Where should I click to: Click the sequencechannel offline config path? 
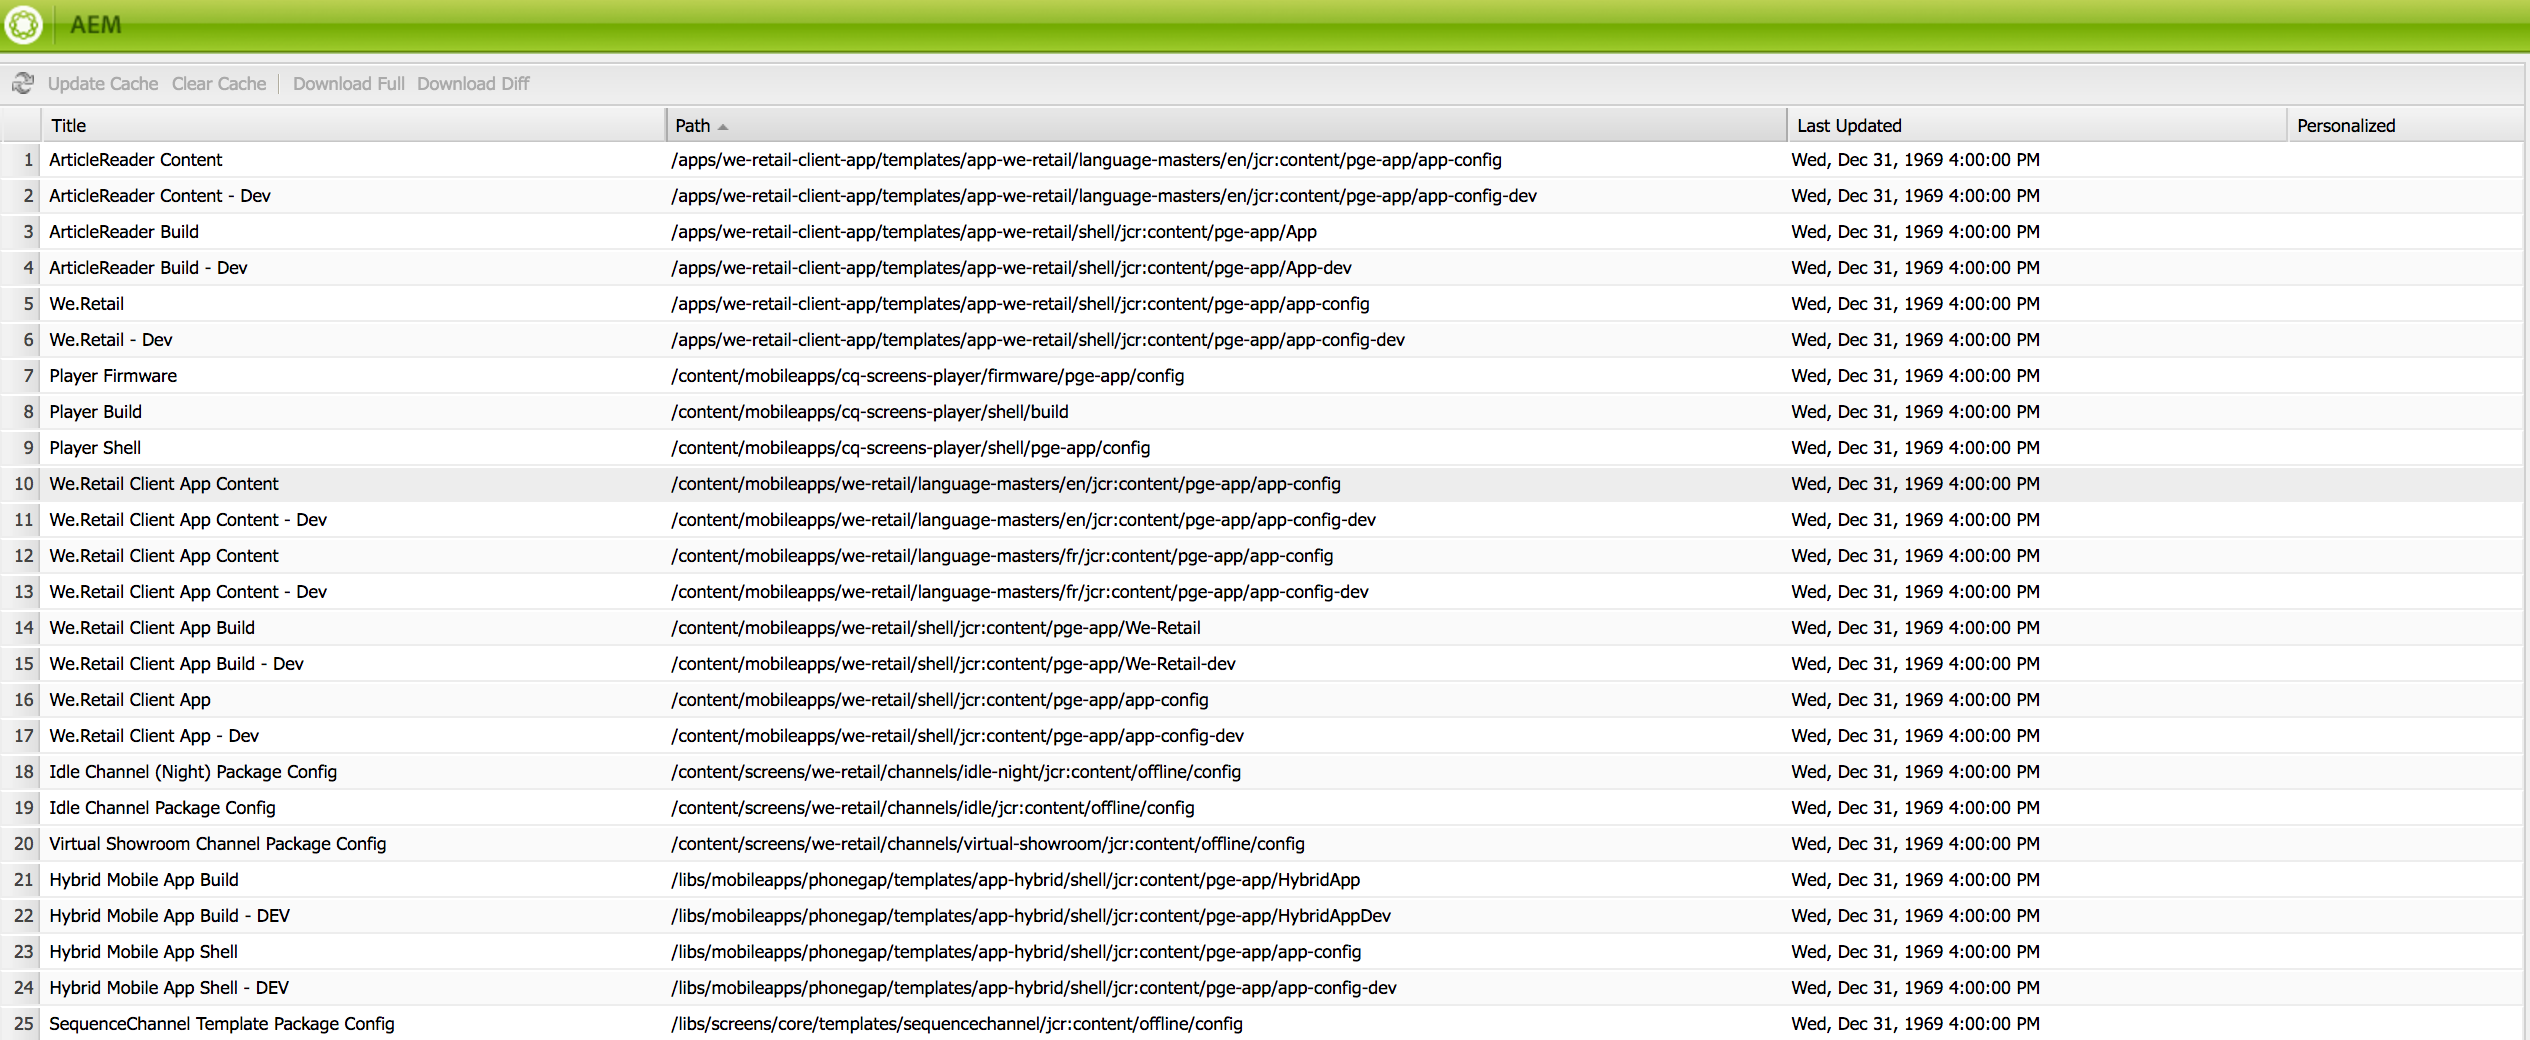click(x=957, y=1024)
